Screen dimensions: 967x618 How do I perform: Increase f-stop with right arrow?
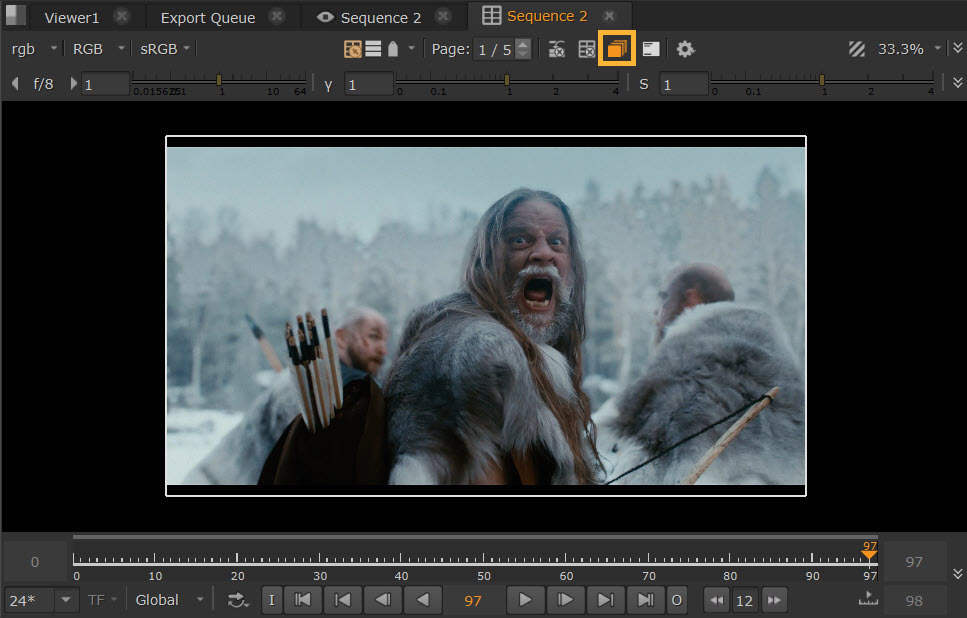coord(73,83)
